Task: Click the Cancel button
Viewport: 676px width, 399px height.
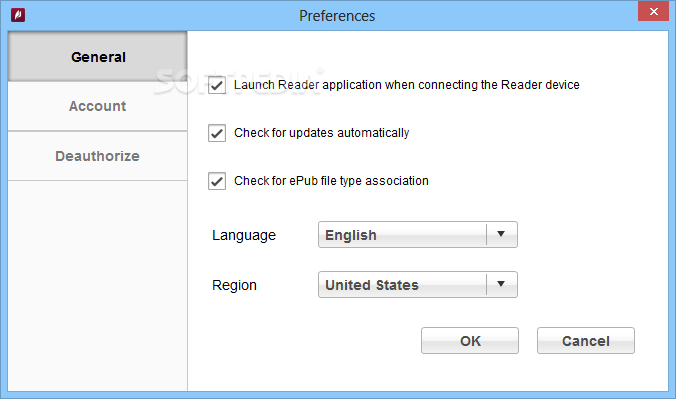Action: click(585, 341)
